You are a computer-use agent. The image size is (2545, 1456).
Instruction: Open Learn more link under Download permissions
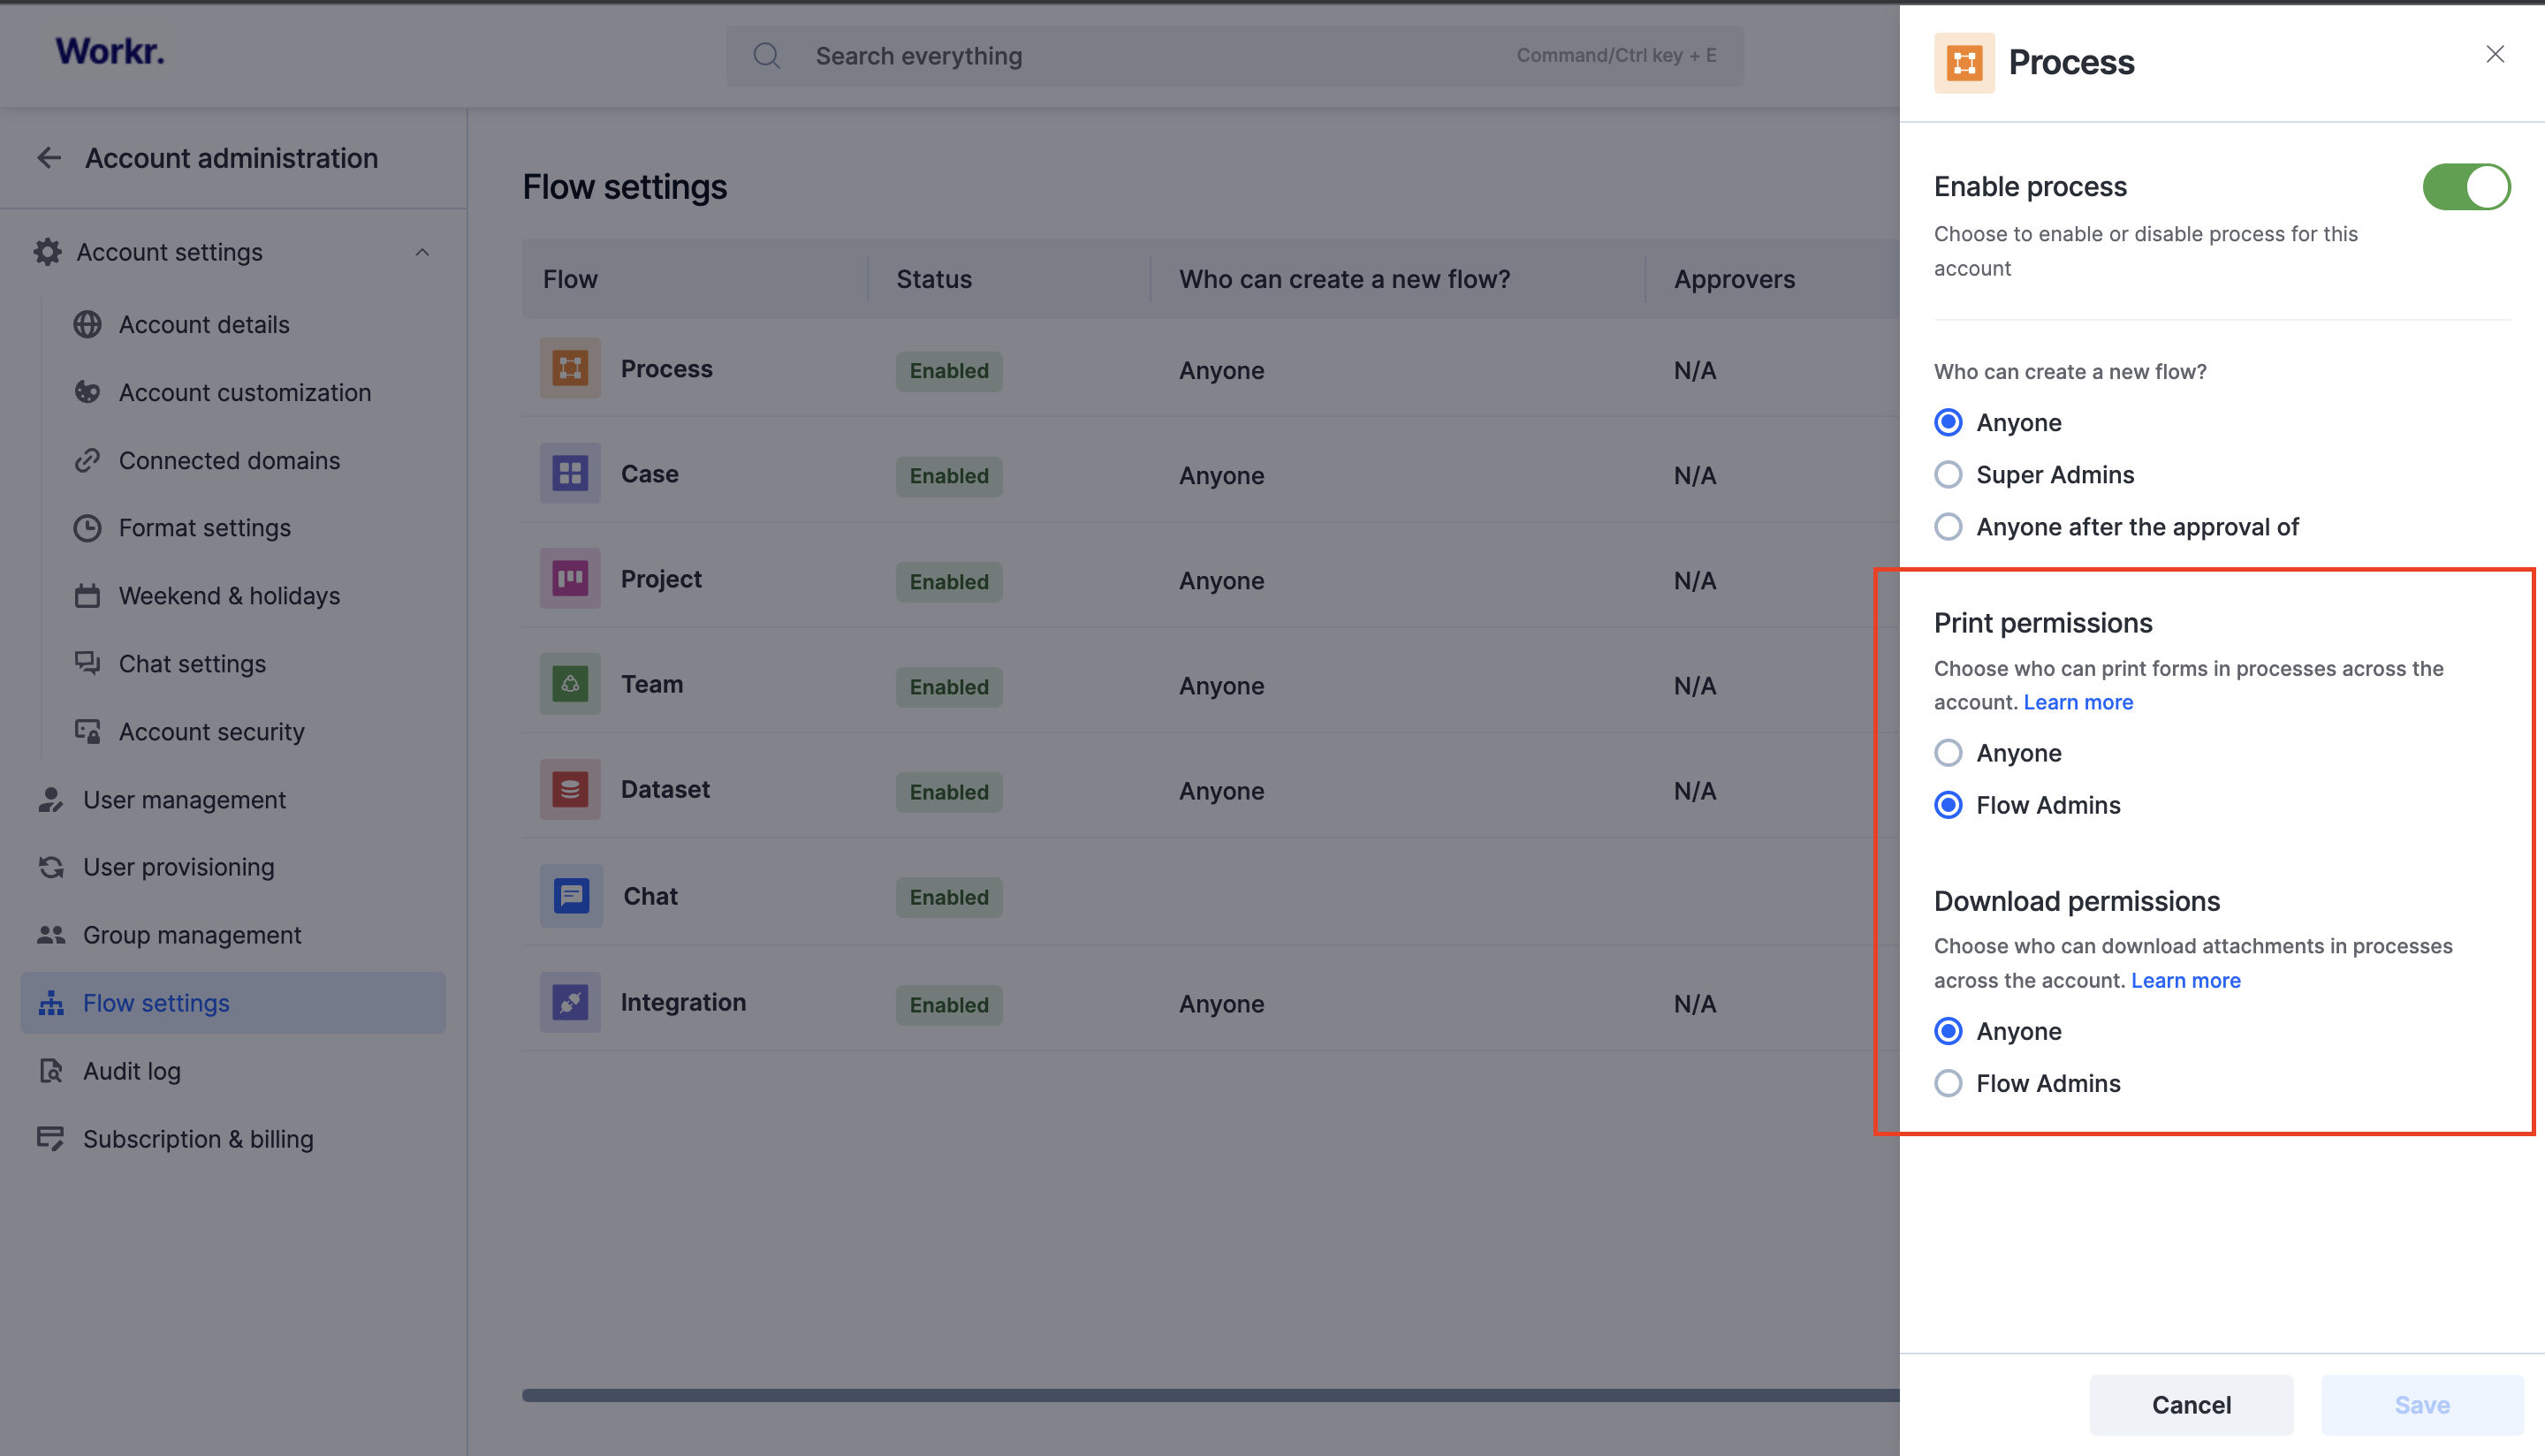2186,980
